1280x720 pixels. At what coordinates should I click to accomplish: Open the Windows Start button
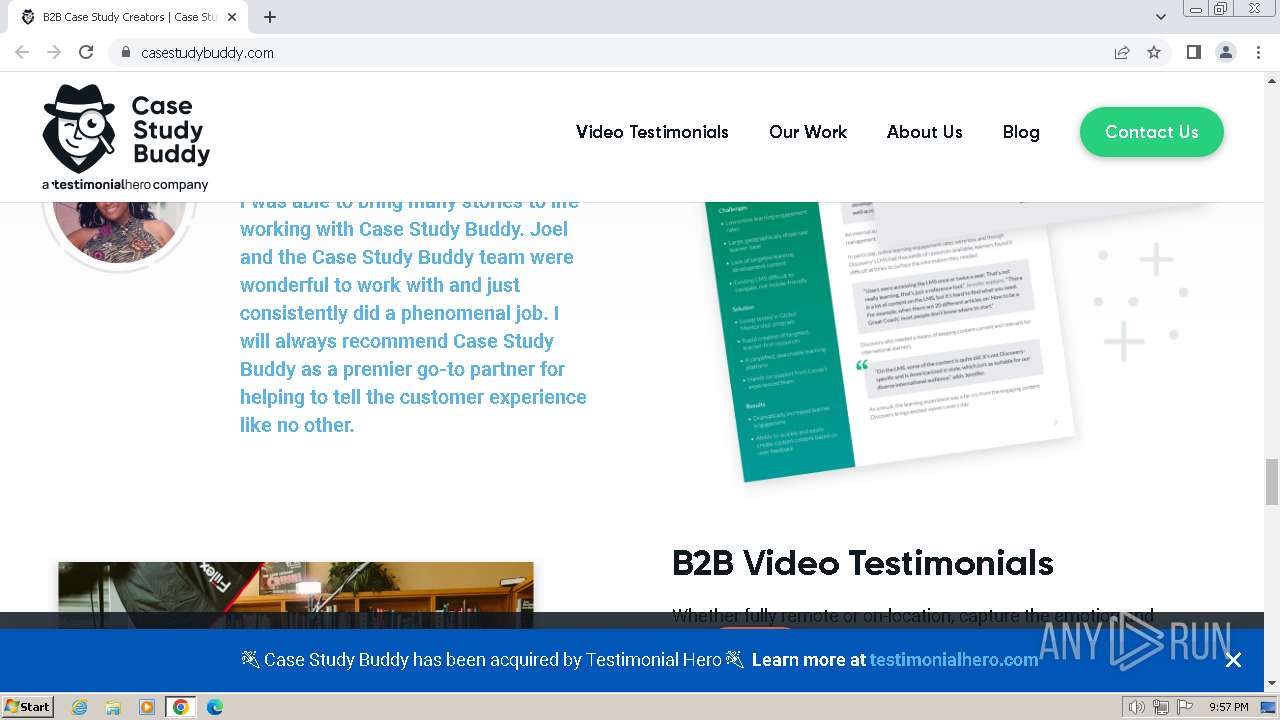[x=27, y=706]
